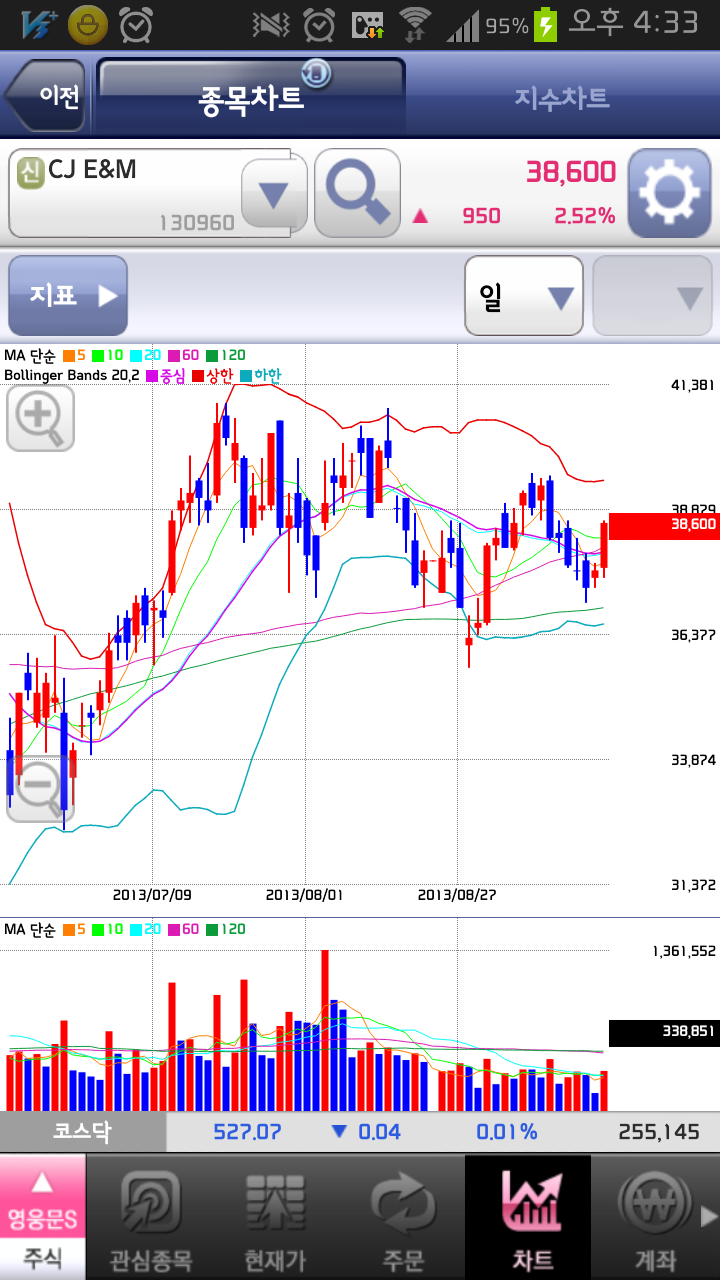Switch to the 종목차트 tab
Image resolution: width=720 pixels, height=1280 pixels.
[251, 98]
